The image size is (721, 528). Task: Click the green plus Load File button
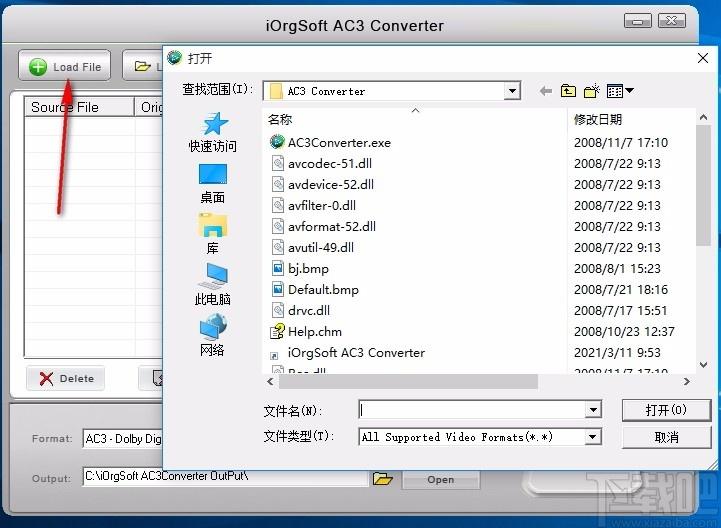tap(64, 66)
